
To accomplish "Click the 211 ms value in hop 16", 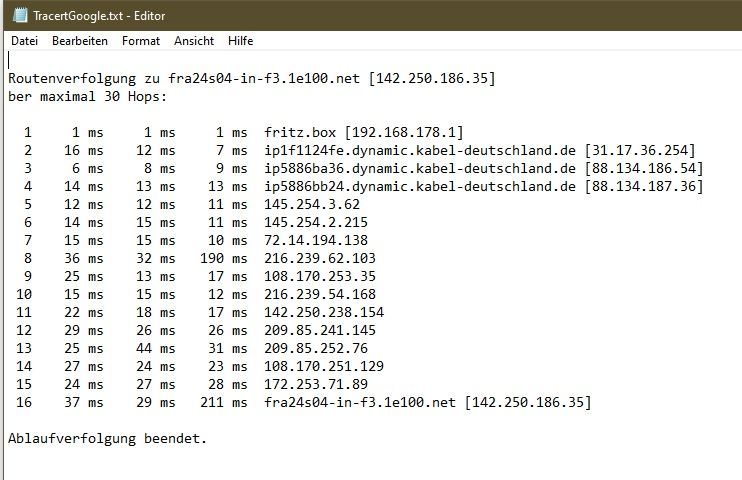I will (x=224, y=402).
